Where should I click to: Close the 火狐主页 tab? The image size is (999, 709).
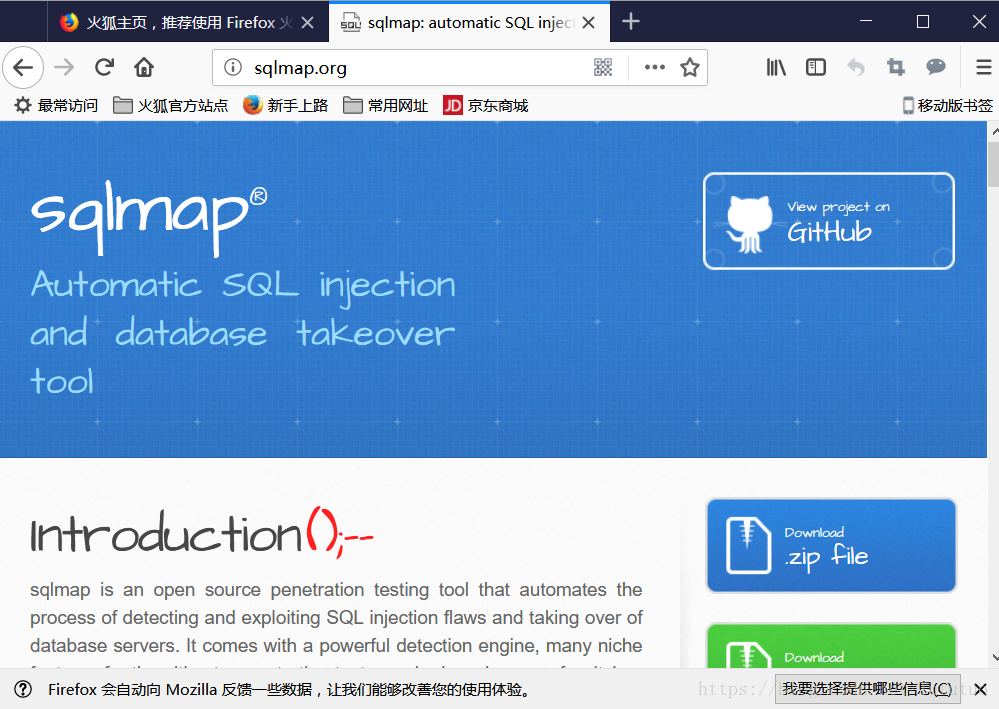pos(307,22)
